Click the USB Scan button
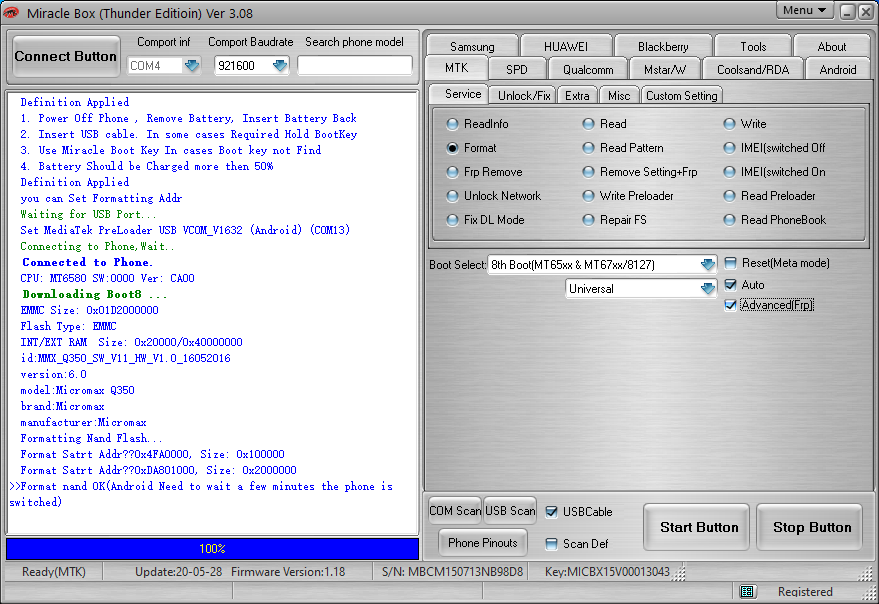This screenshot has height=604, width=879. pos(510,511)
